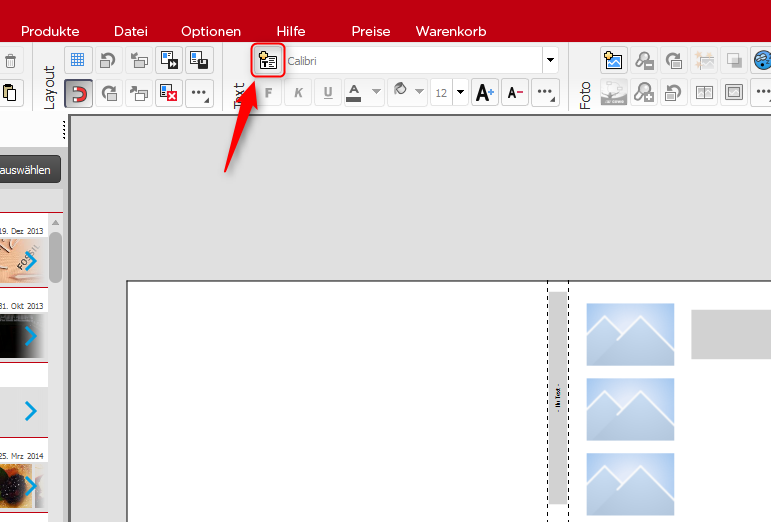Decrease font size with A−

point(515,93)
